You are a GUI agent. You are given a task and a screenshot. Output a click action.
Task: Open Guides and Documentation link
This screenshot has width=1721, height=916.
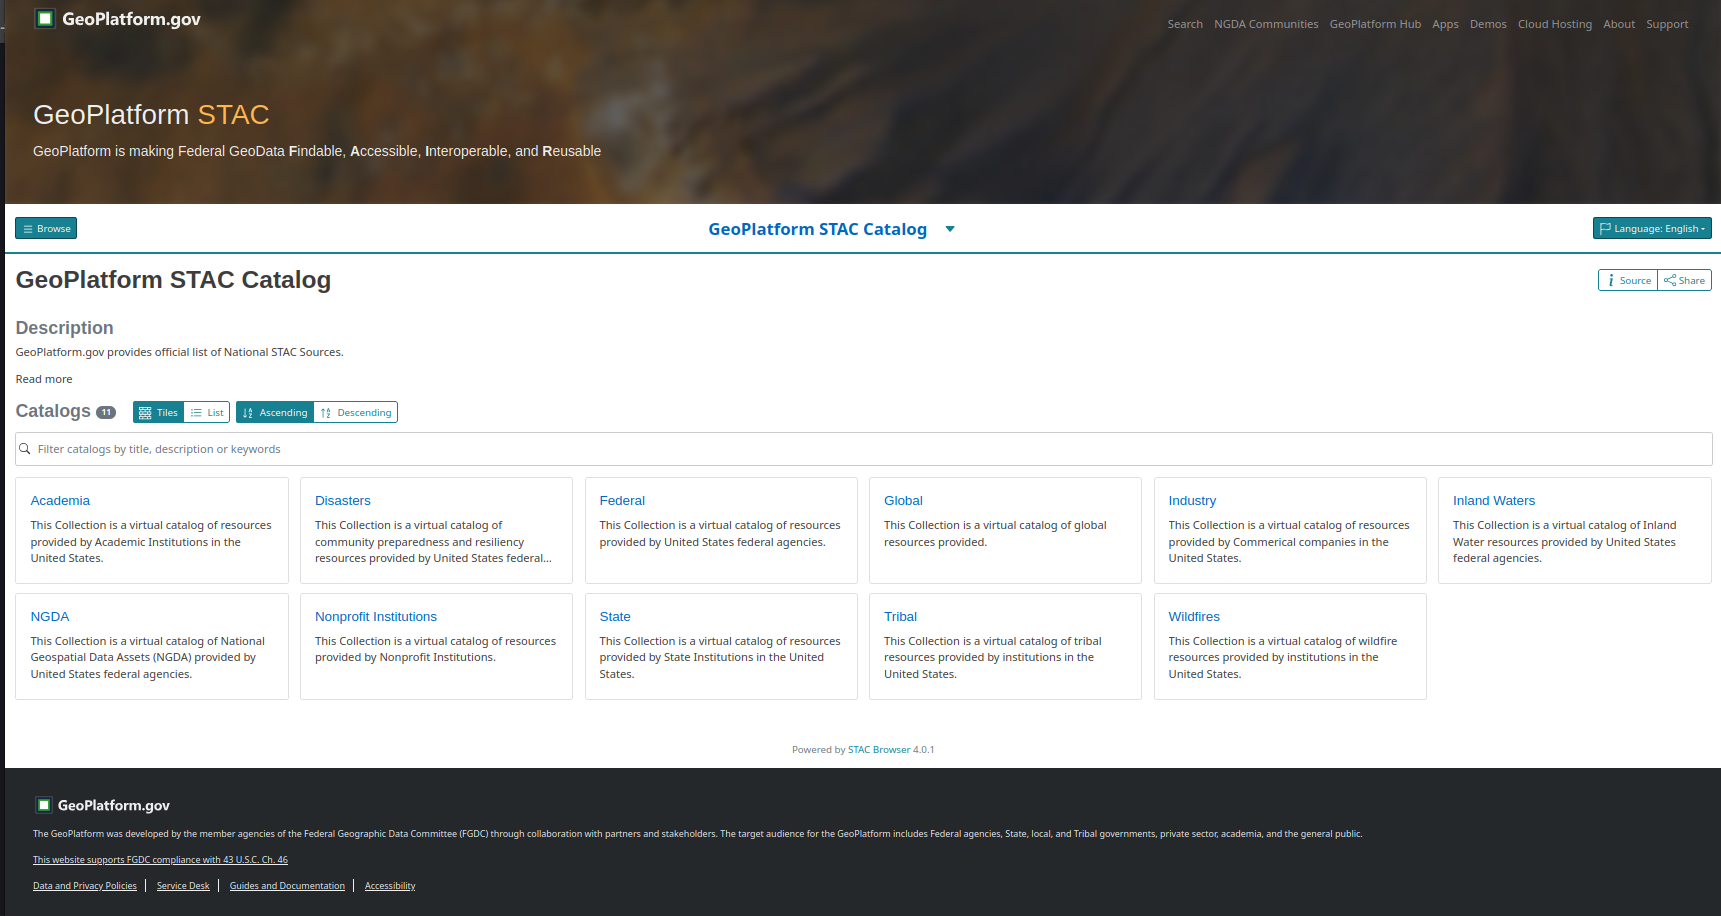click(x=287, y=886)
